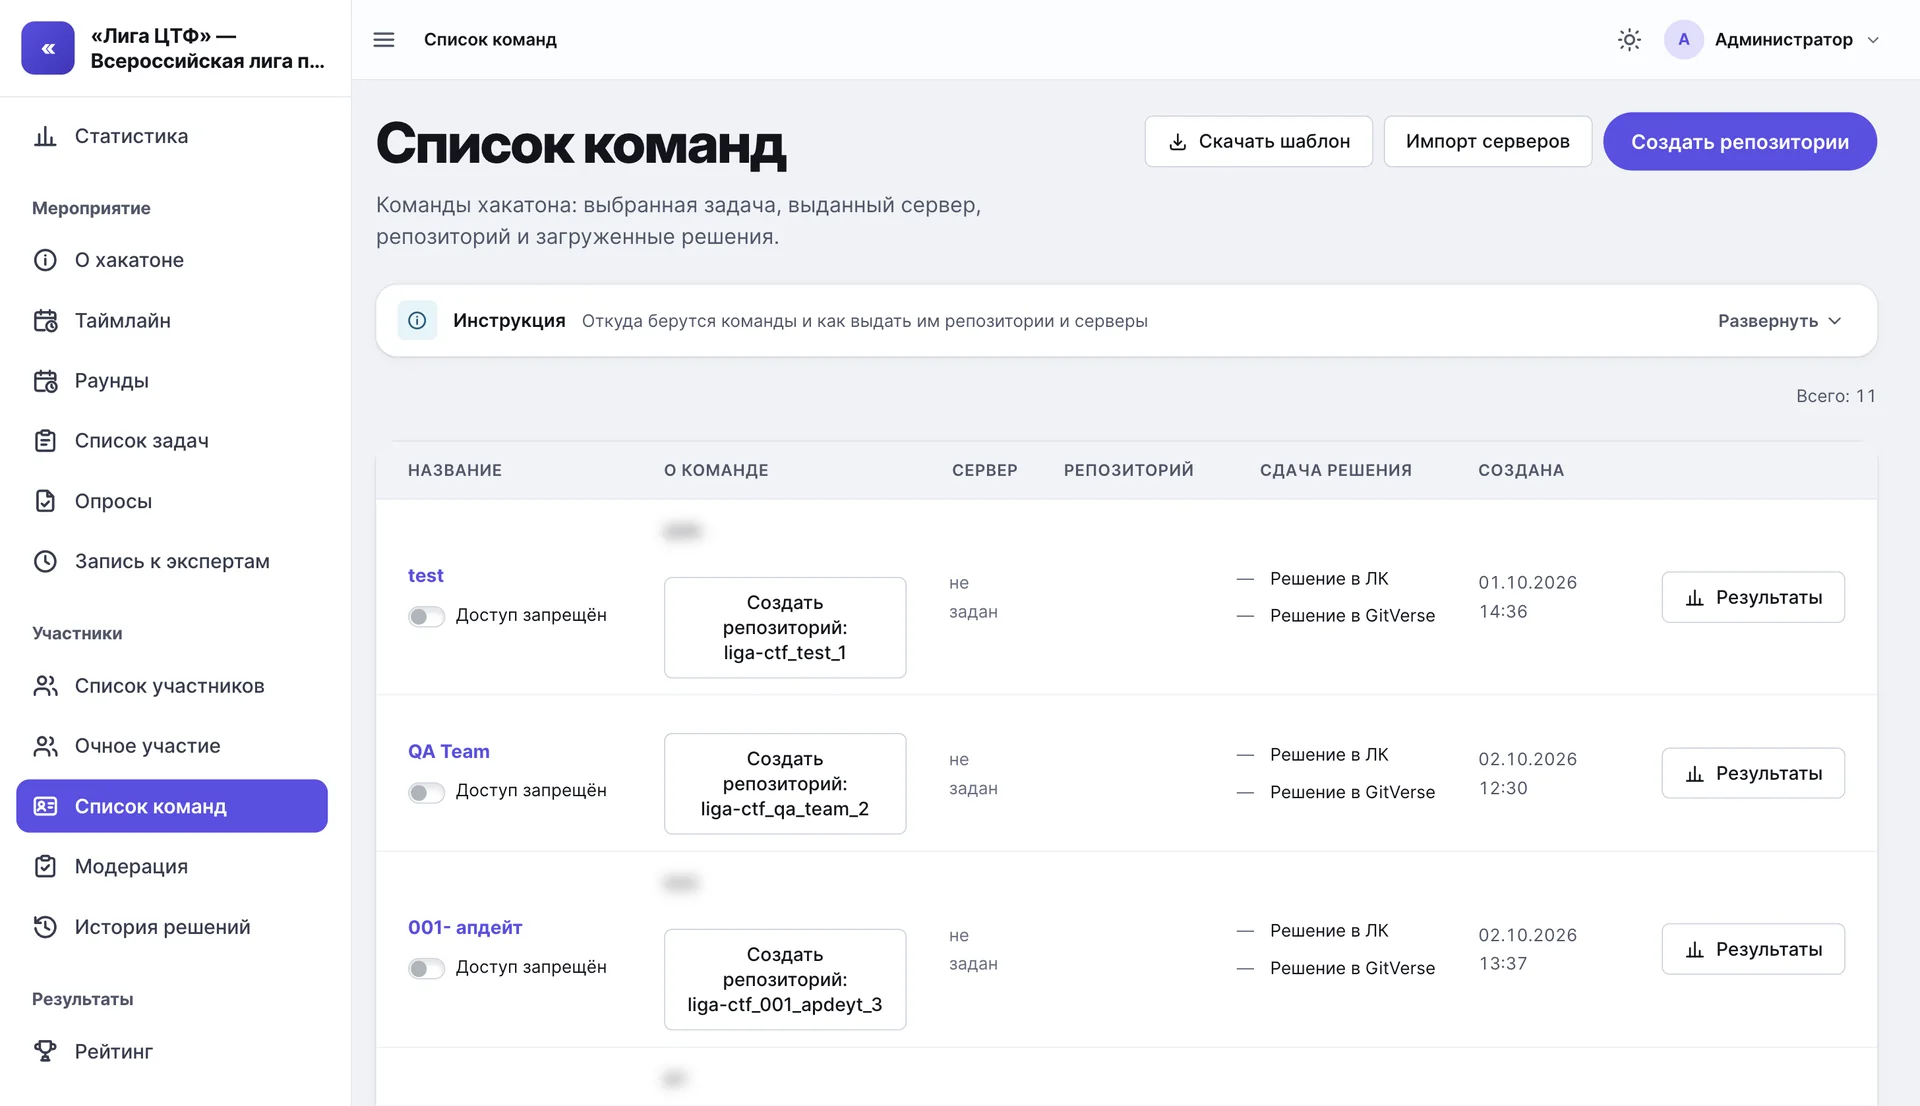This screenshot has height=1106, width=1920.
Task: Click the Название column header
Action: (x=455, y=470)
